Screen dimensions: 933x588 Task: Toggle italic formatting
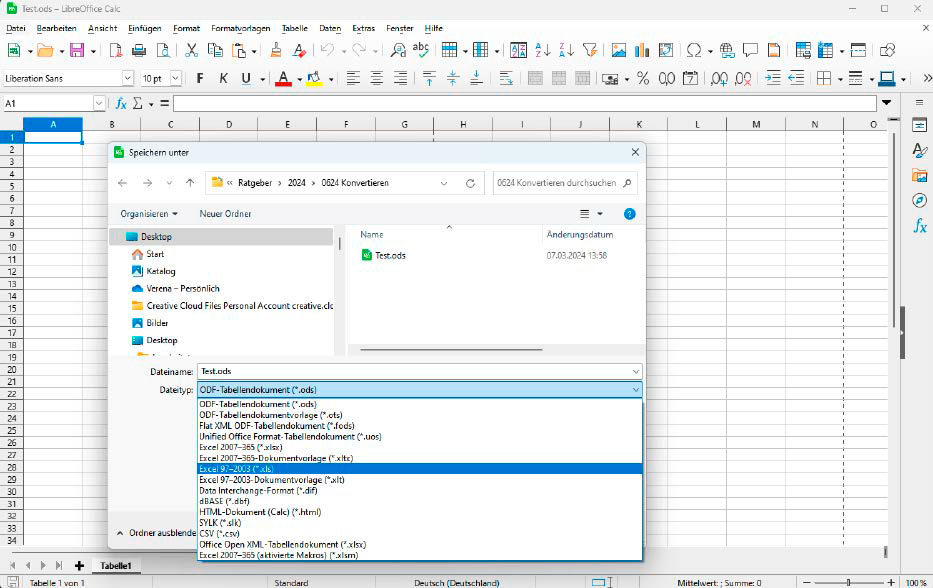click(223, 78)
